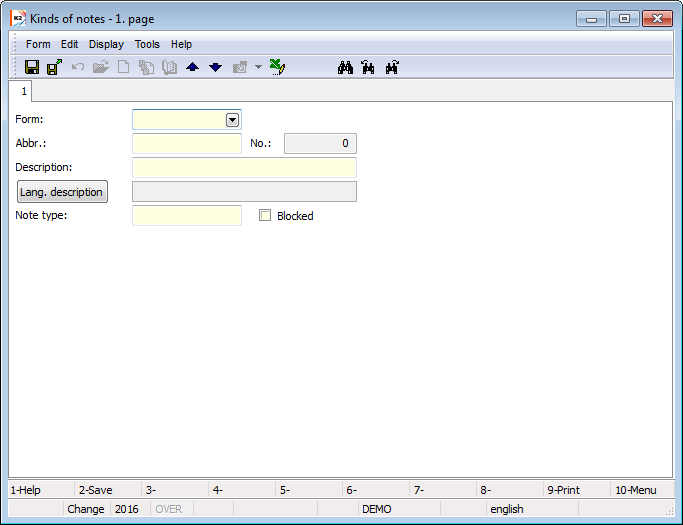The image size is (683, 525).
Task: Click the 3- function key slot
Action: pos(175,490)
